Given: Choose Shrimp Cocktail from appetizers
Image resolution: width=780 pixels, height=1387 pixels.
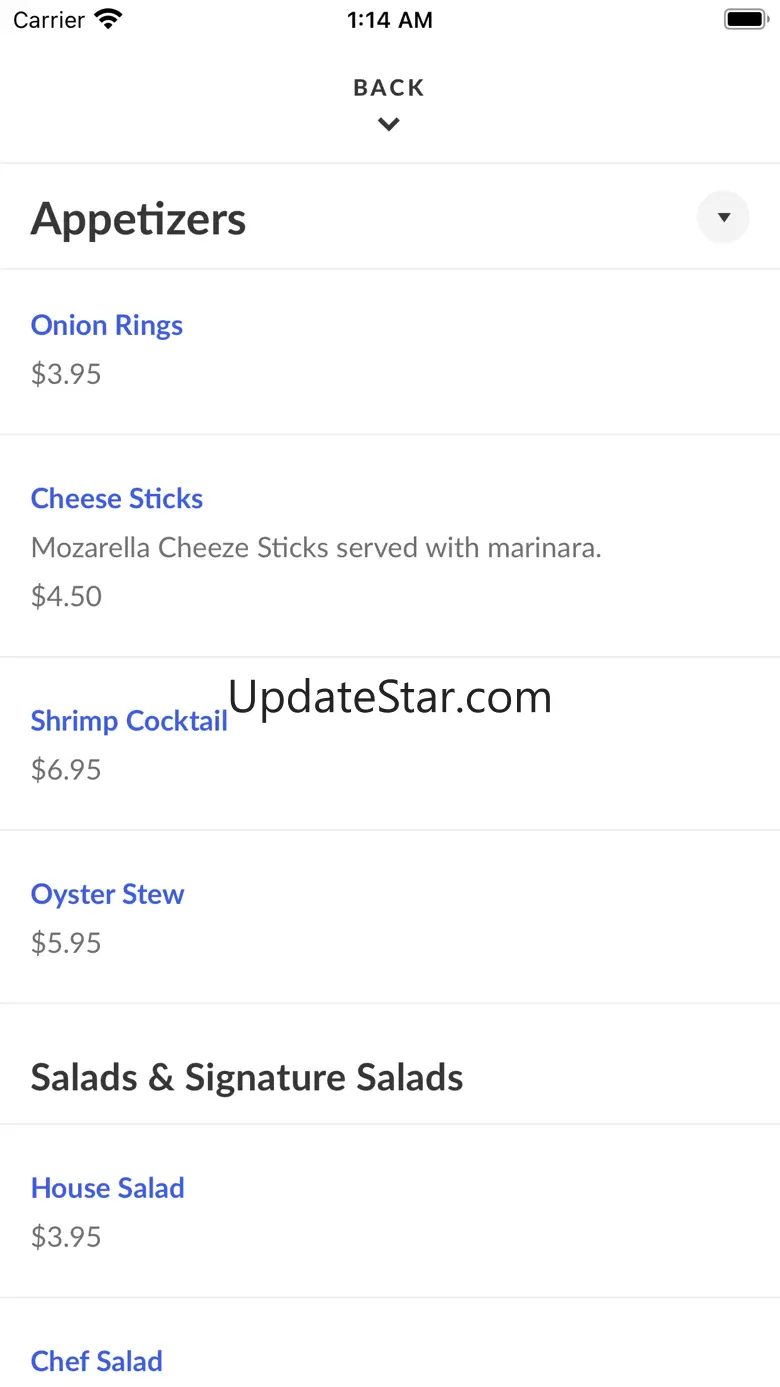Looking at the screenshot, I should coord(129,722).
